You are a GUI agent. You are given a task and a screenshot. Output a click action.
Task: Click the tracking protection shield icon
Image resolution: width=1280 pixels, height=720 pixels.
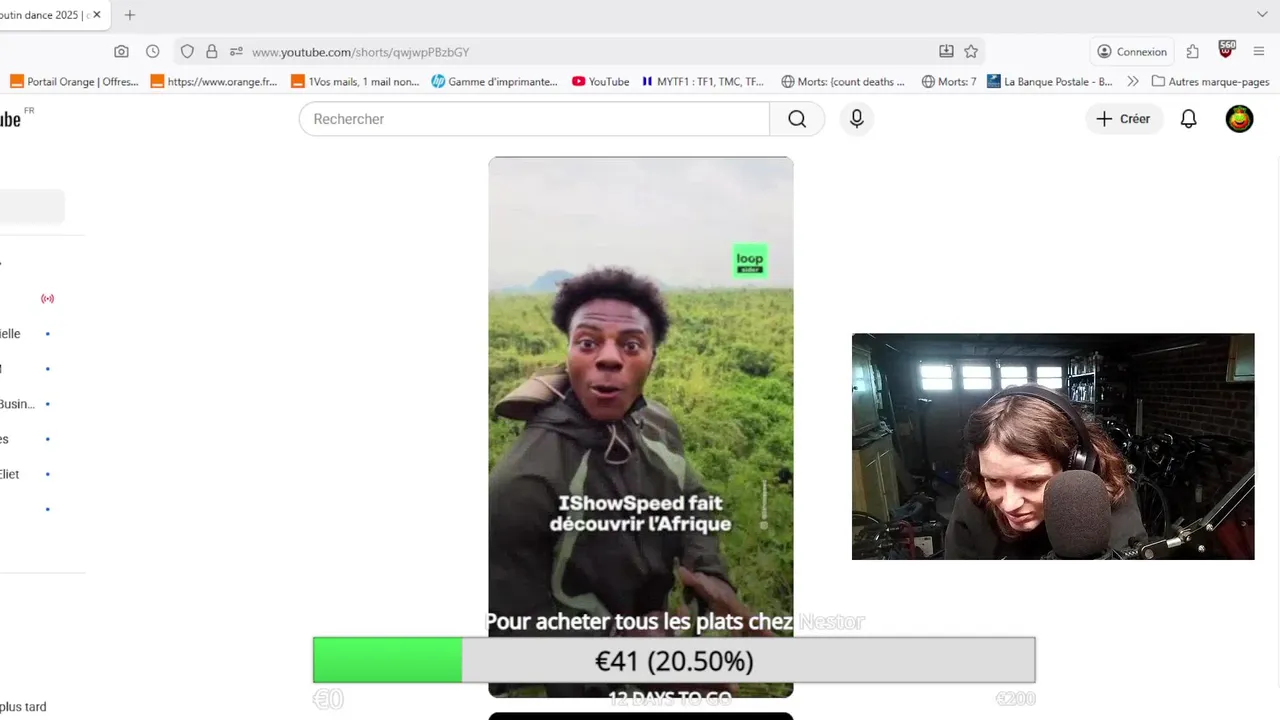(x=187, y=52)
